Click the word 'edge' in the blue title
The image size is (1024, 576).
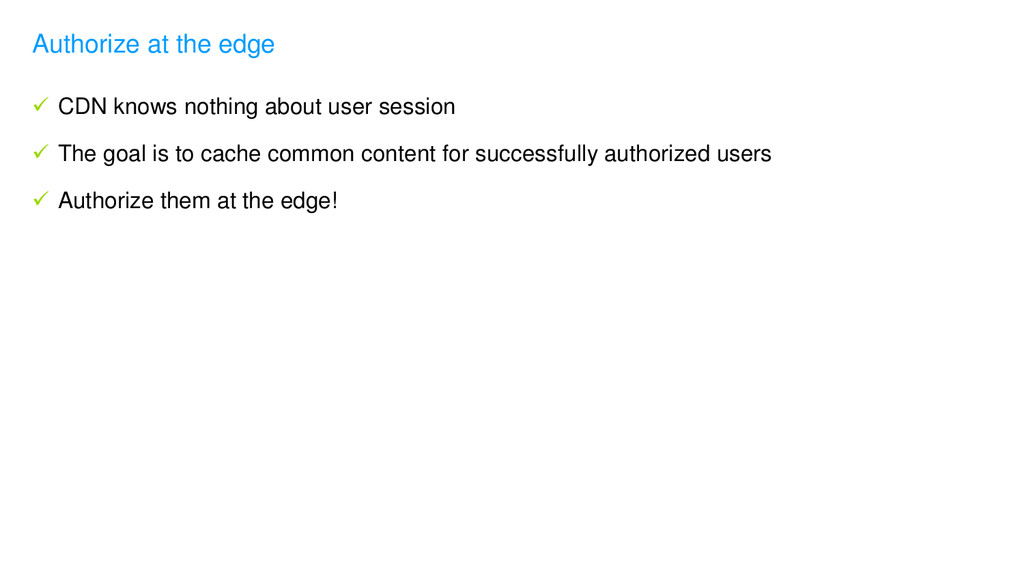[x=246, y=46]
